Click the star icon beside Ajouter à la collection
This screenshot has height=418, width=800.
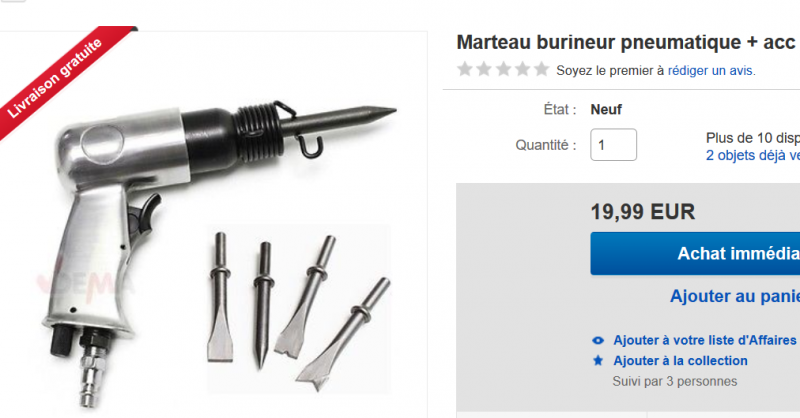tap(598, 361)
